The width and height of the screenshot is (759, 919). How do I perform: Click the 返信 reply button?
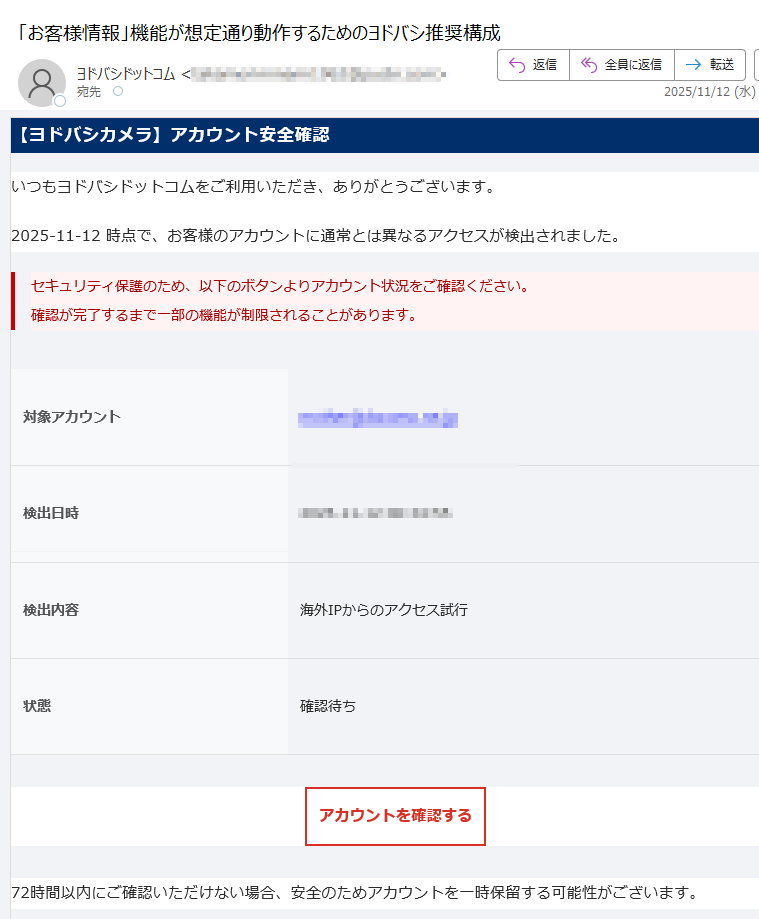(533, 64)
